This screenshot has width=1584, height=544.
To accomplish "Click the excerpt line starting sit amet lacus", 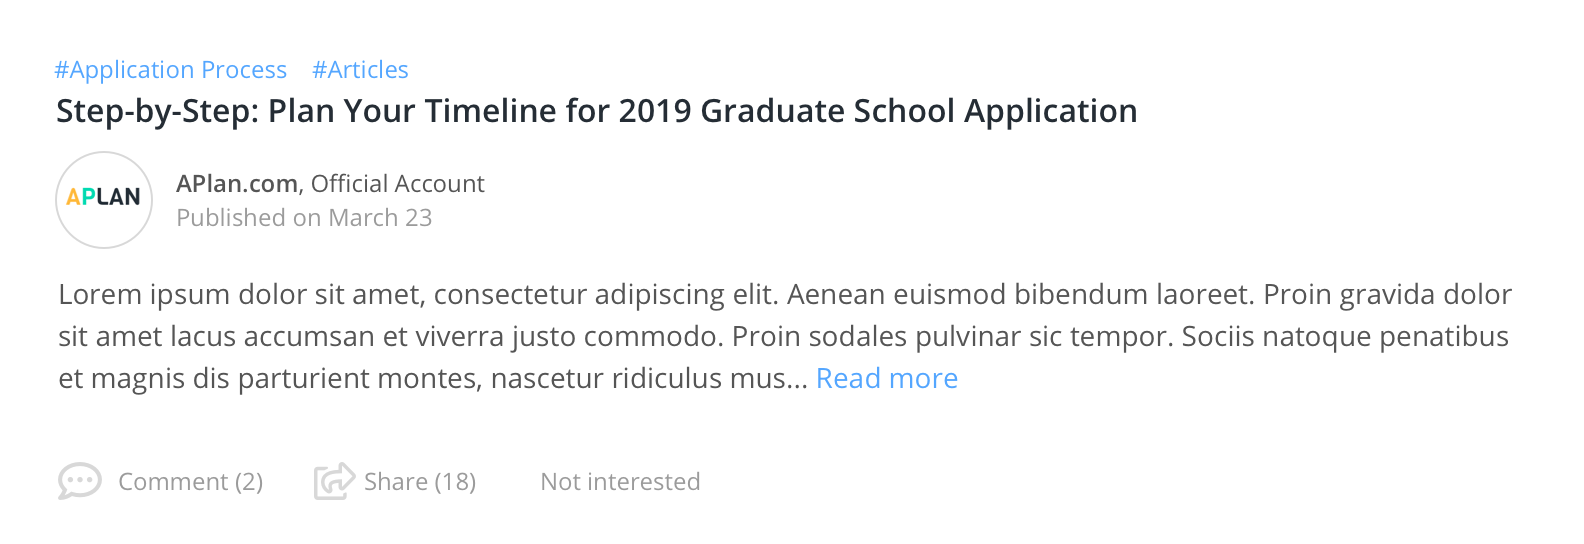I will [x=783, y=337].
